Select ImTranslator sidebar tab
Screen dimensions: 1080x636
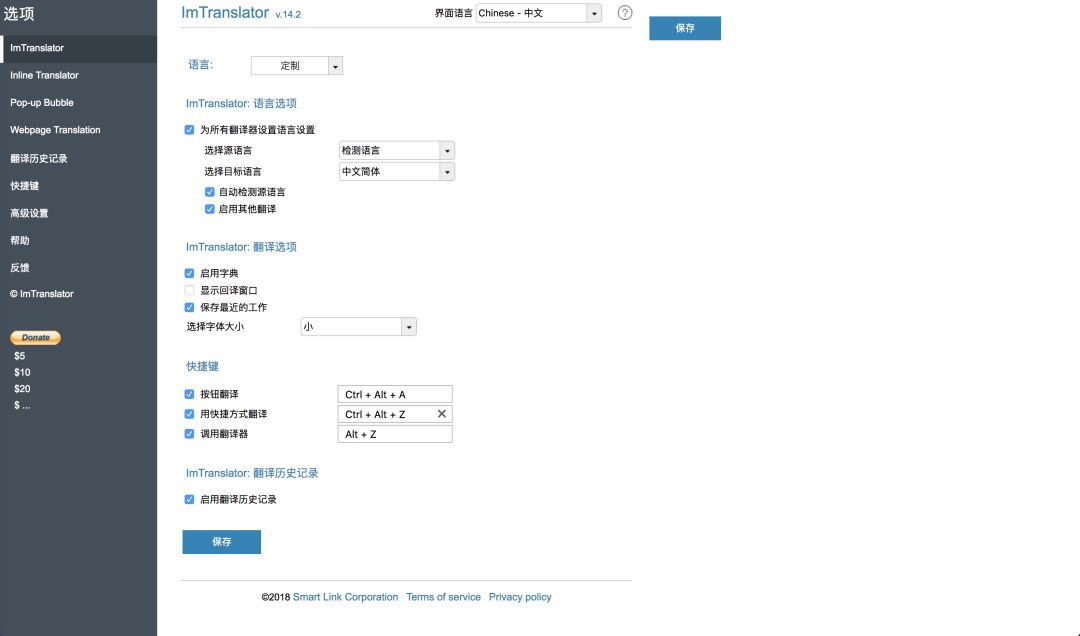[x=79, y=48]
